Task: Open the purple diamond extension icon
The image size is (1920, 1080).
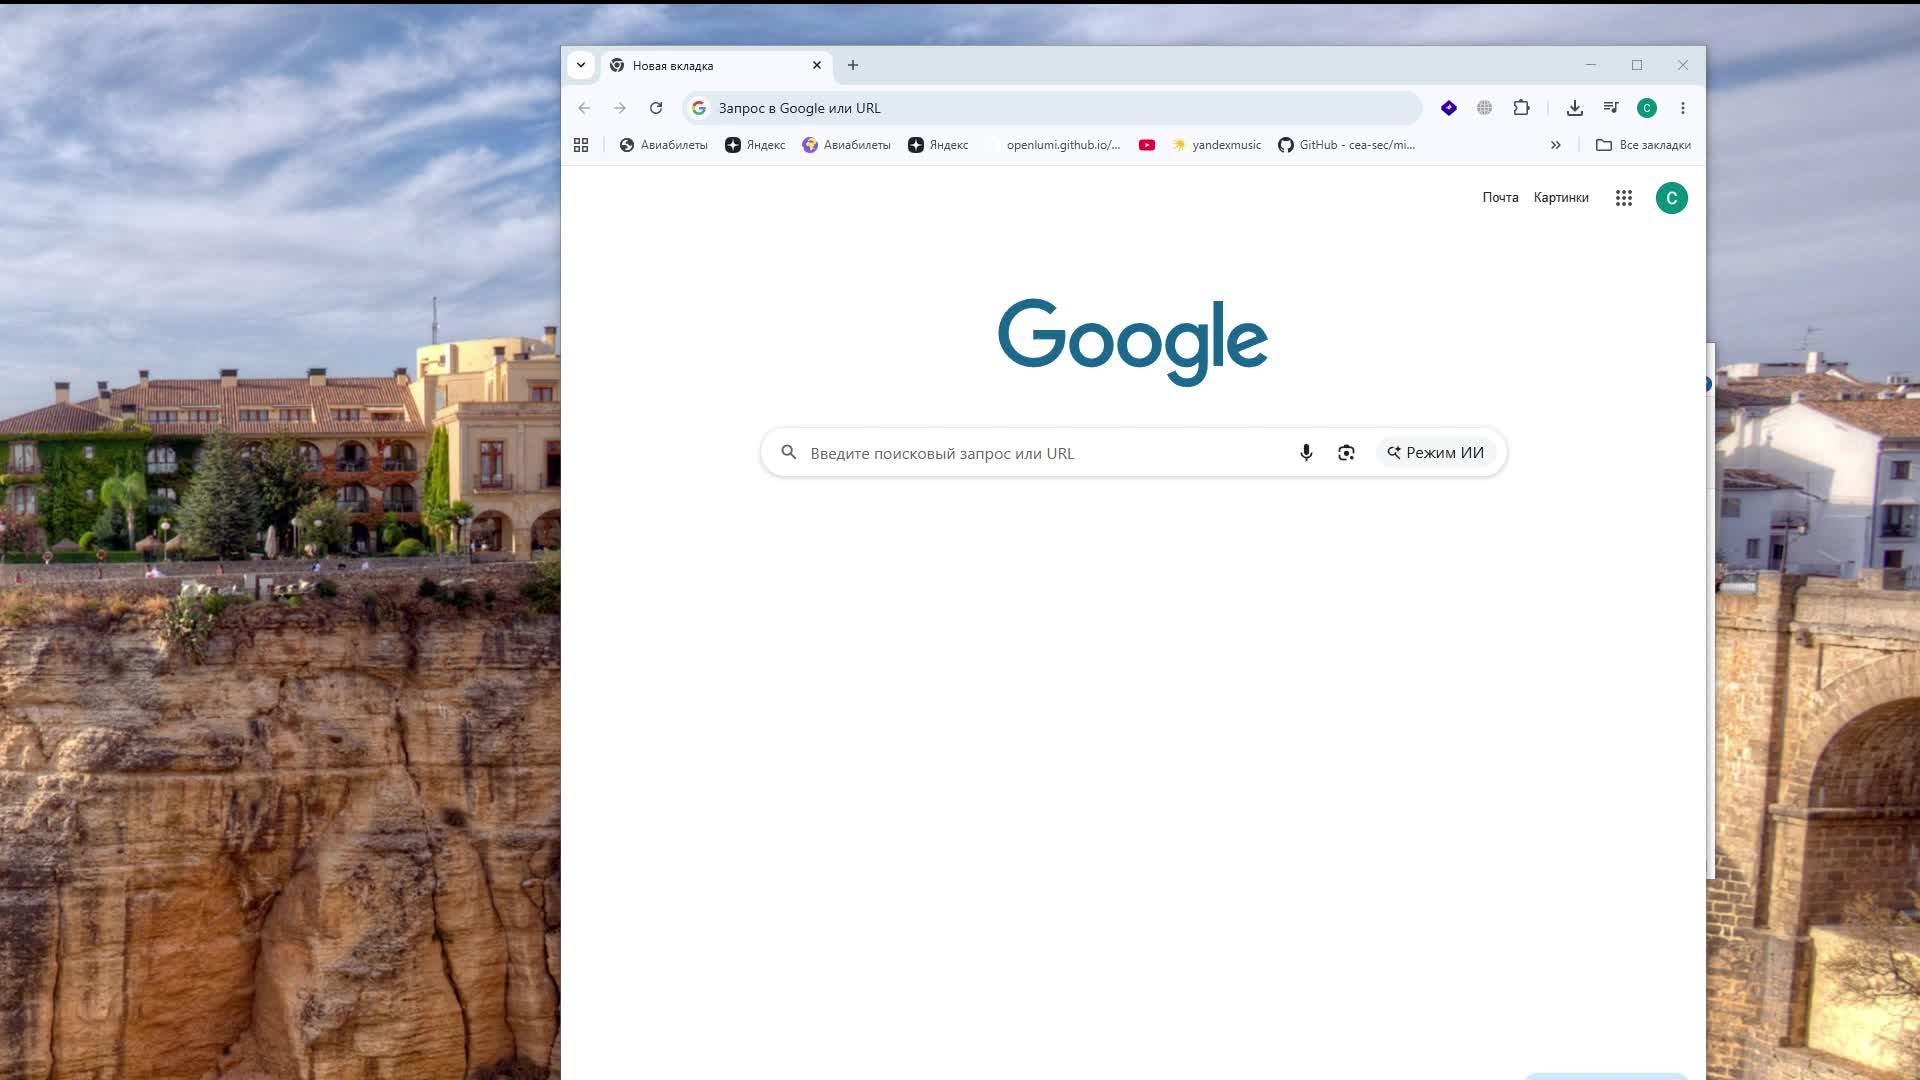Action: tap(1449, 108)
